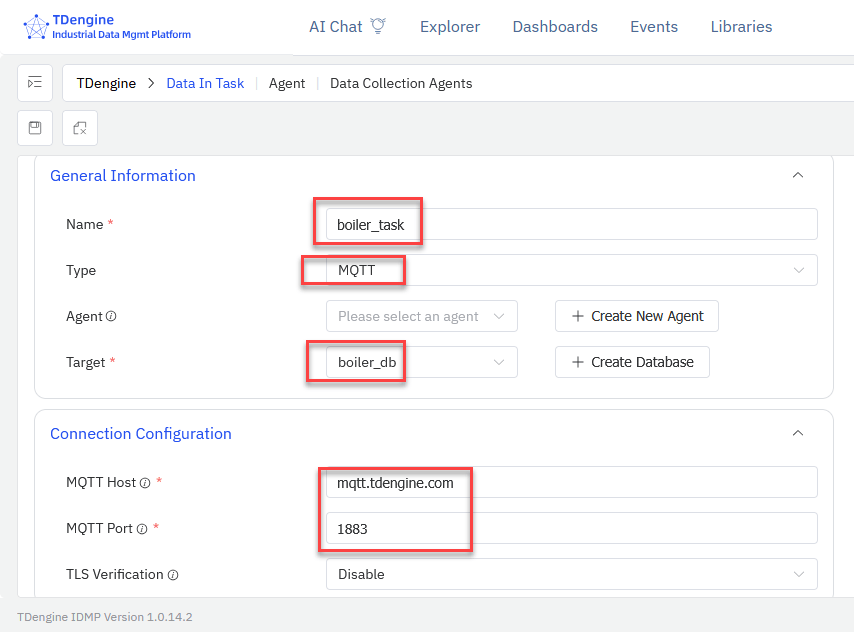Click the info icon next to Agent

[111, 316]
